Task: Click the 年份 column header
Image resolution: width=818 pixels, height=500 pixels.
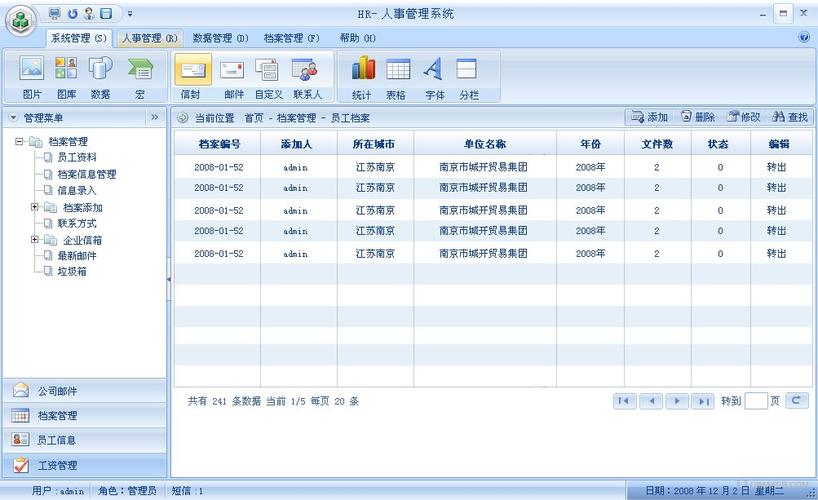Action: pyautogui.click(x=591, y=144)
